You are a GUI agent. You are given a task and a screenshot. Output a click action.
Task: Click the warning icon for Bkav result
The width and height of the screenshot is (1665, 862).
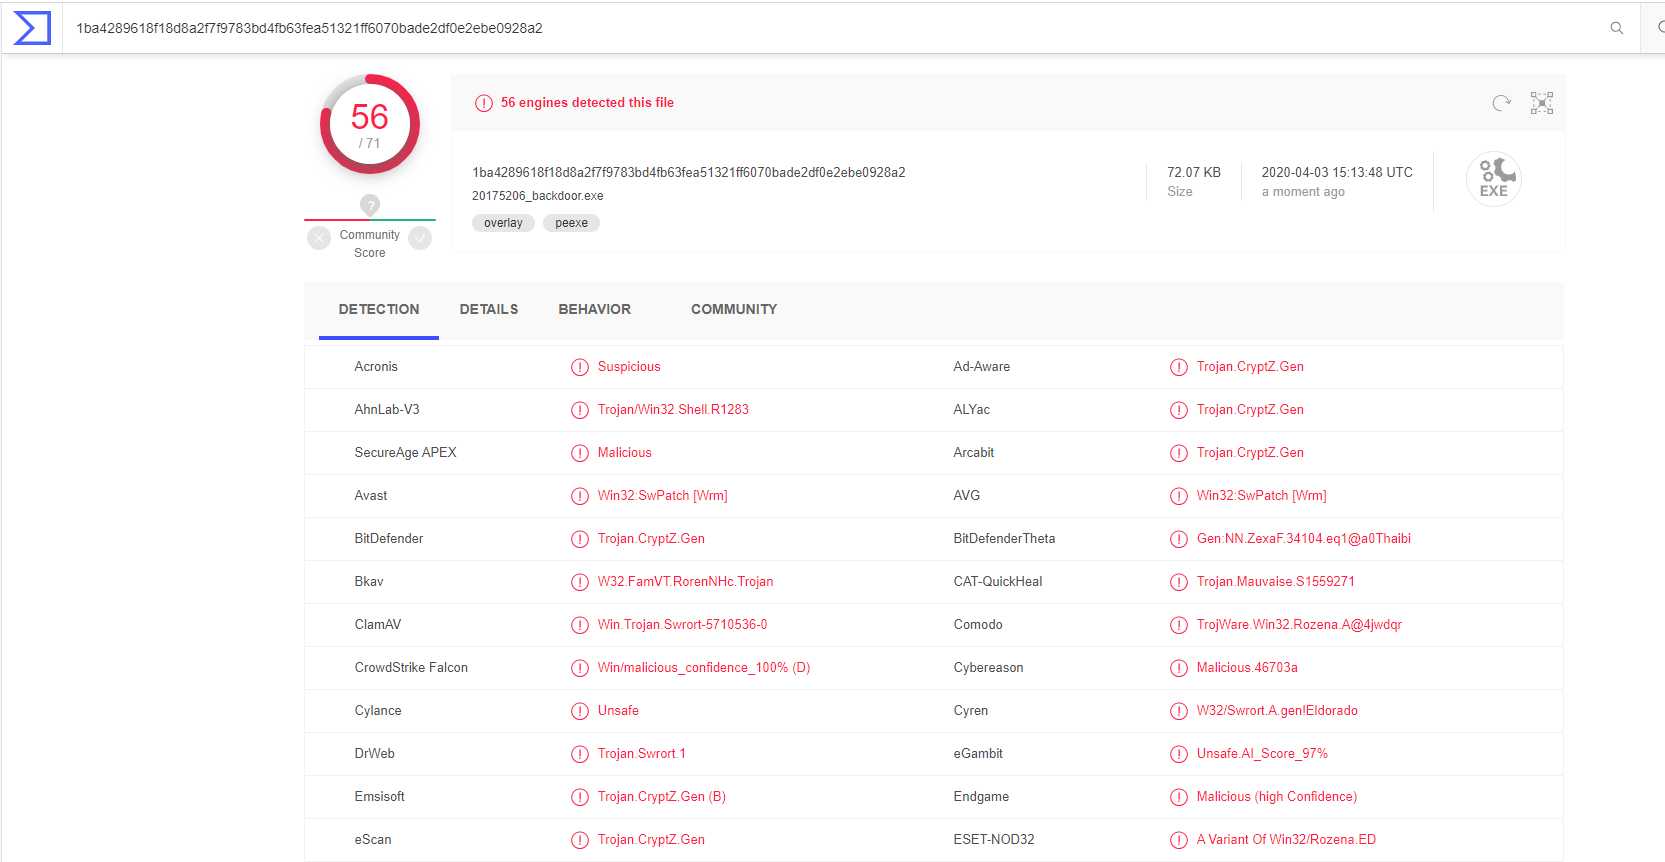pyautogui.click(x=580, y=582)
